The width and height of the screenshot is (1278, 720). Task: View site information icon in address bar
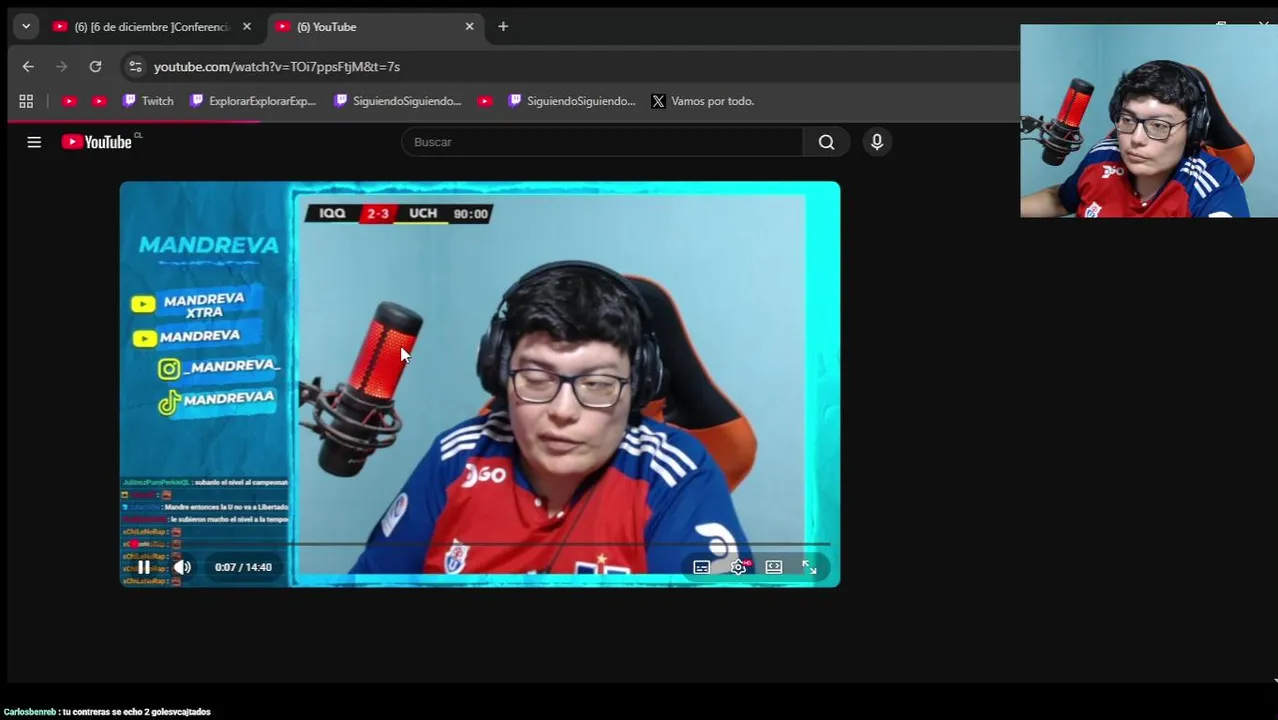click(135, 67)
